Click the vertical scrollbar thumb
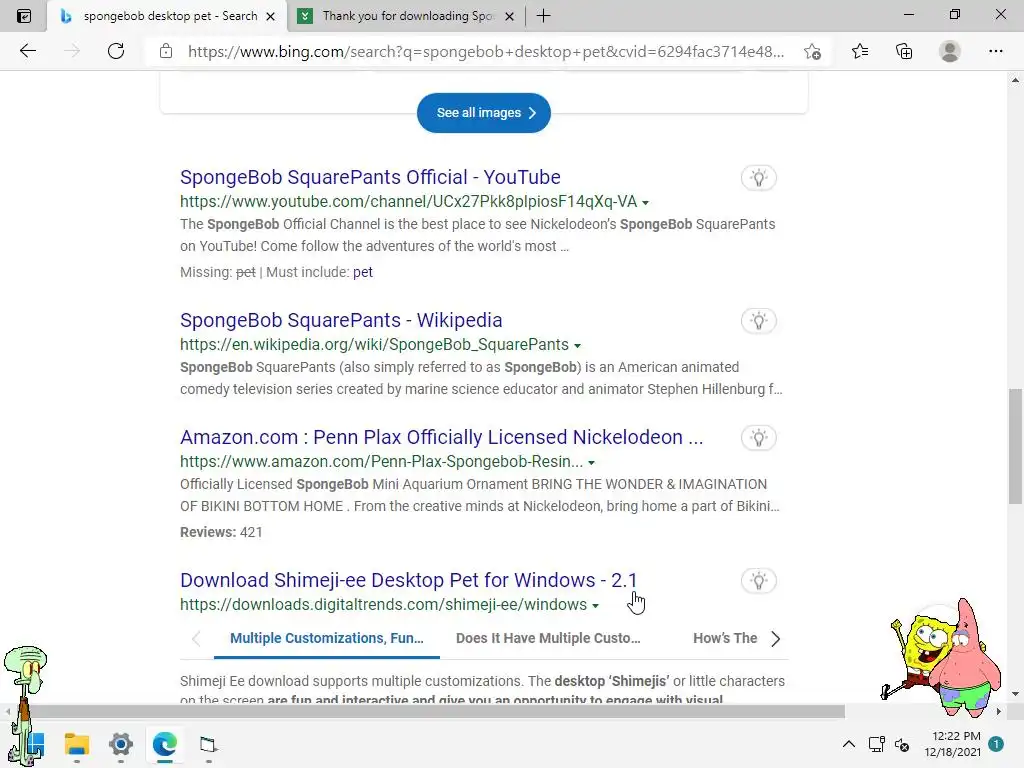The height and width of the screenshot is (768, 1024). [1015, 447]
